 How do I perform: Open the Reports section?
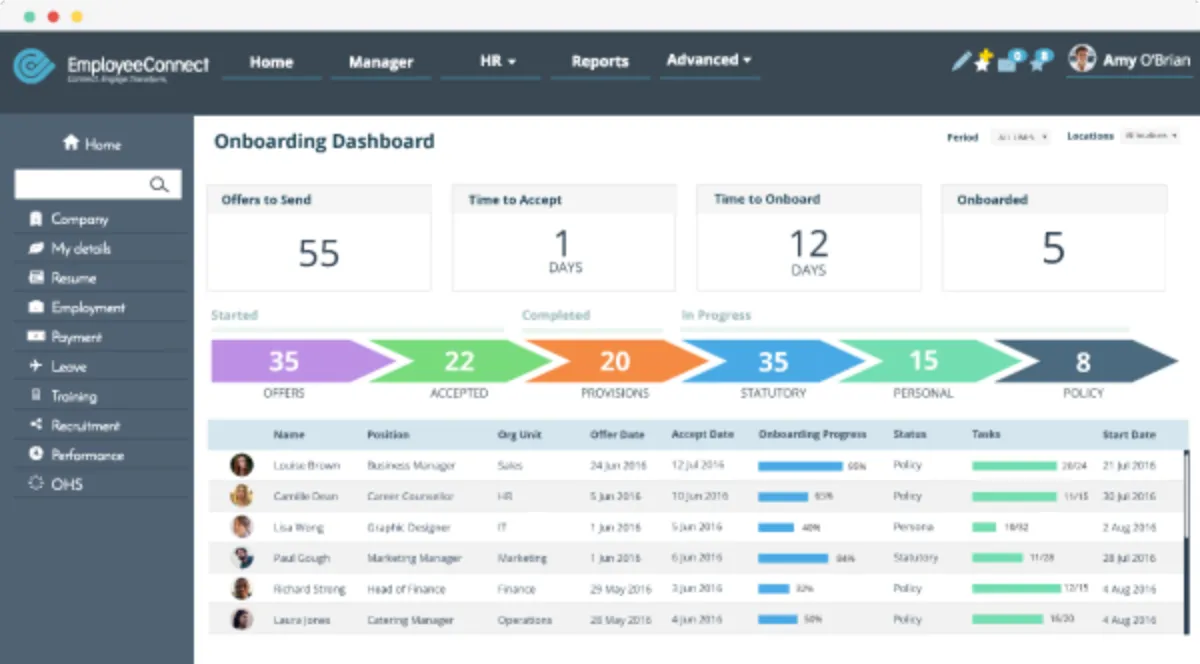pos(600,61)
